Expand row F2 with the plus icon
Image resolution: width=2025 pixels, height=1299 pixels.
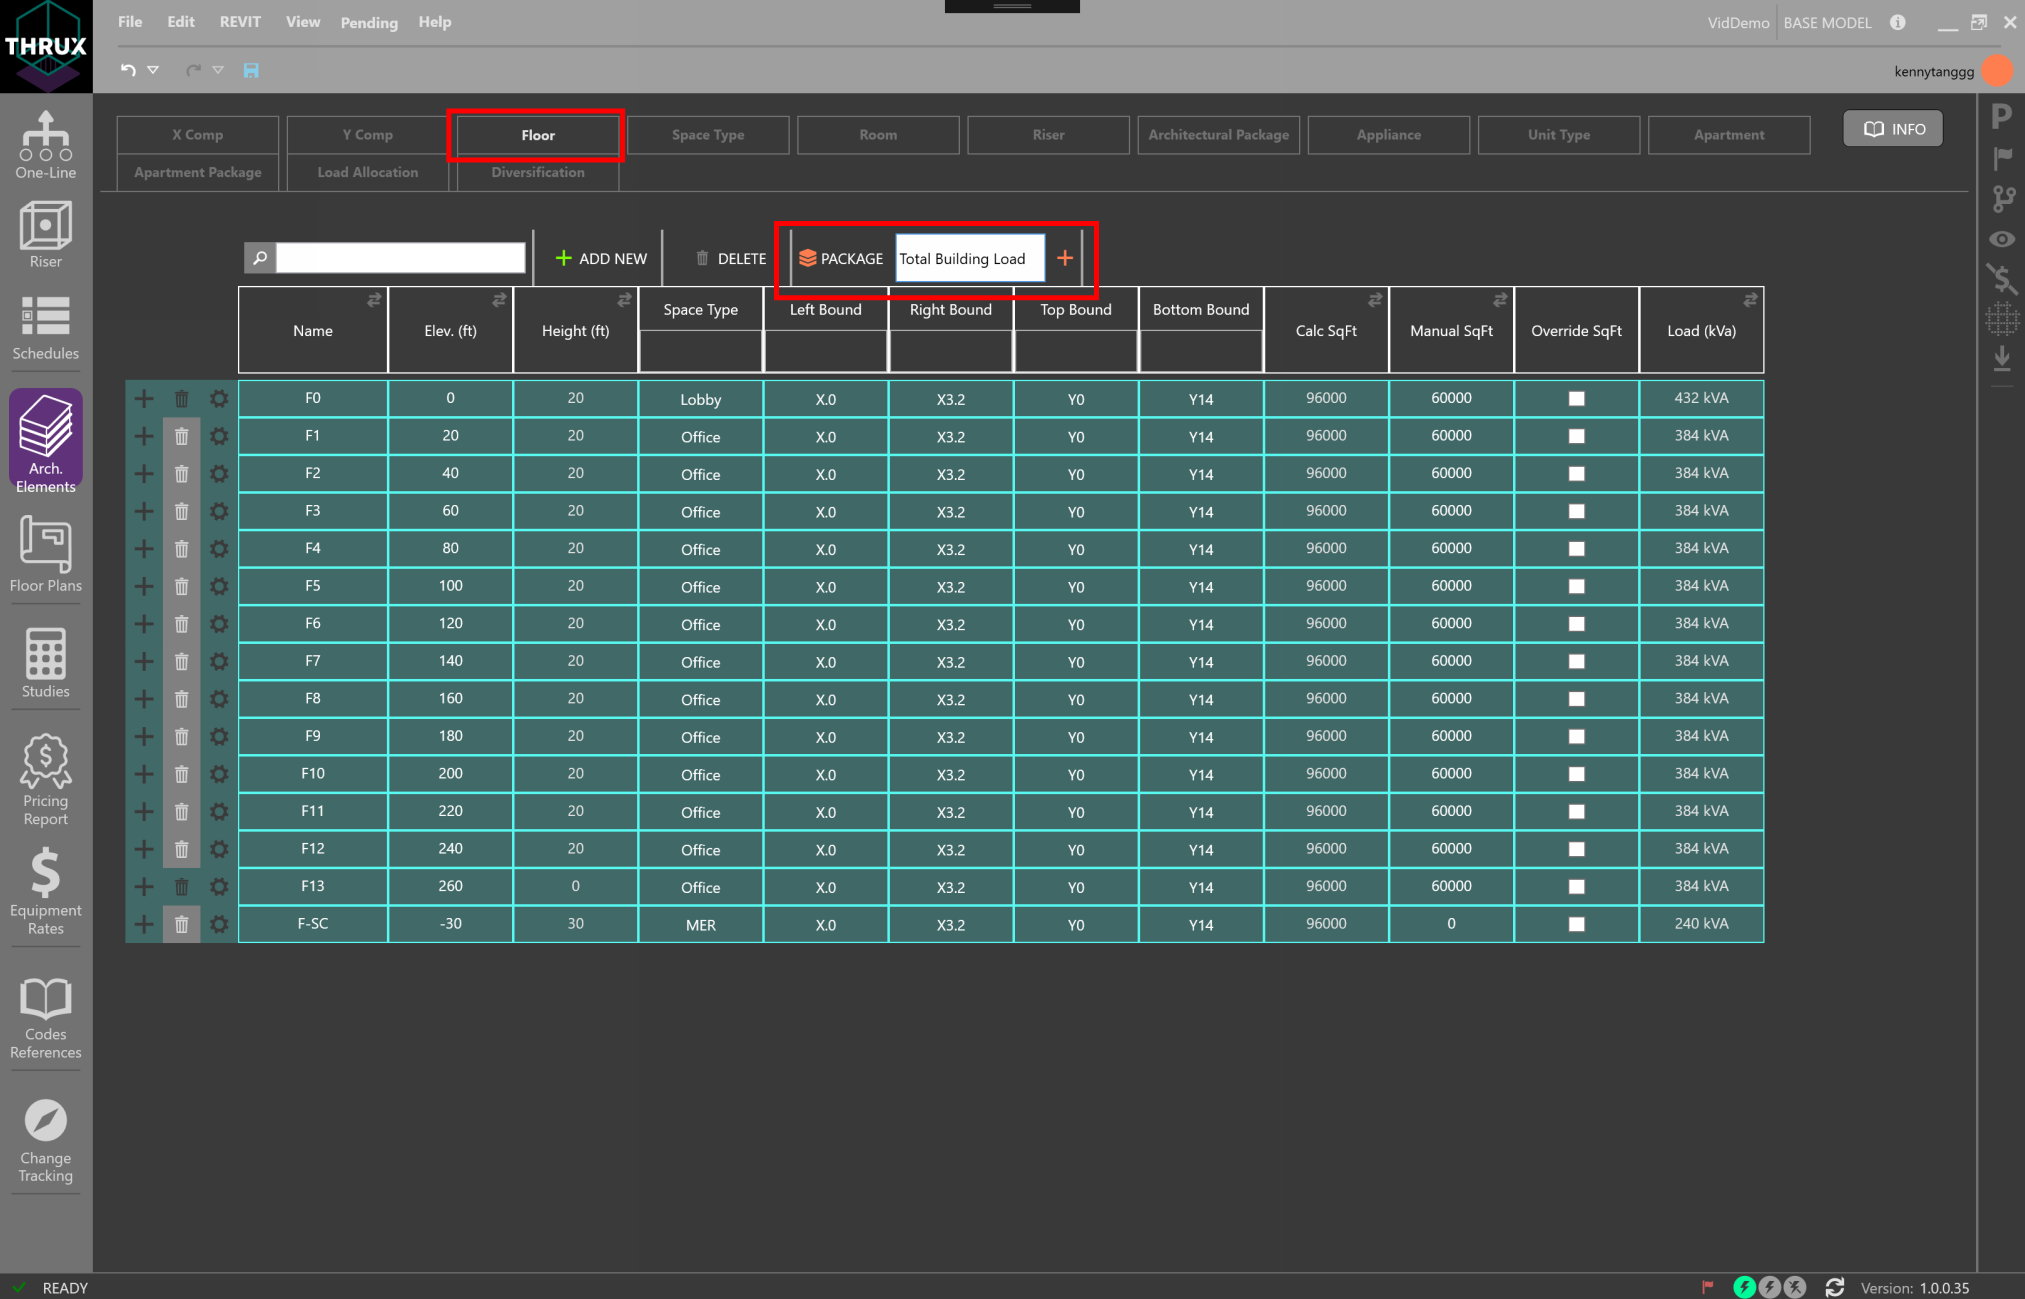(x=144, y=473)
